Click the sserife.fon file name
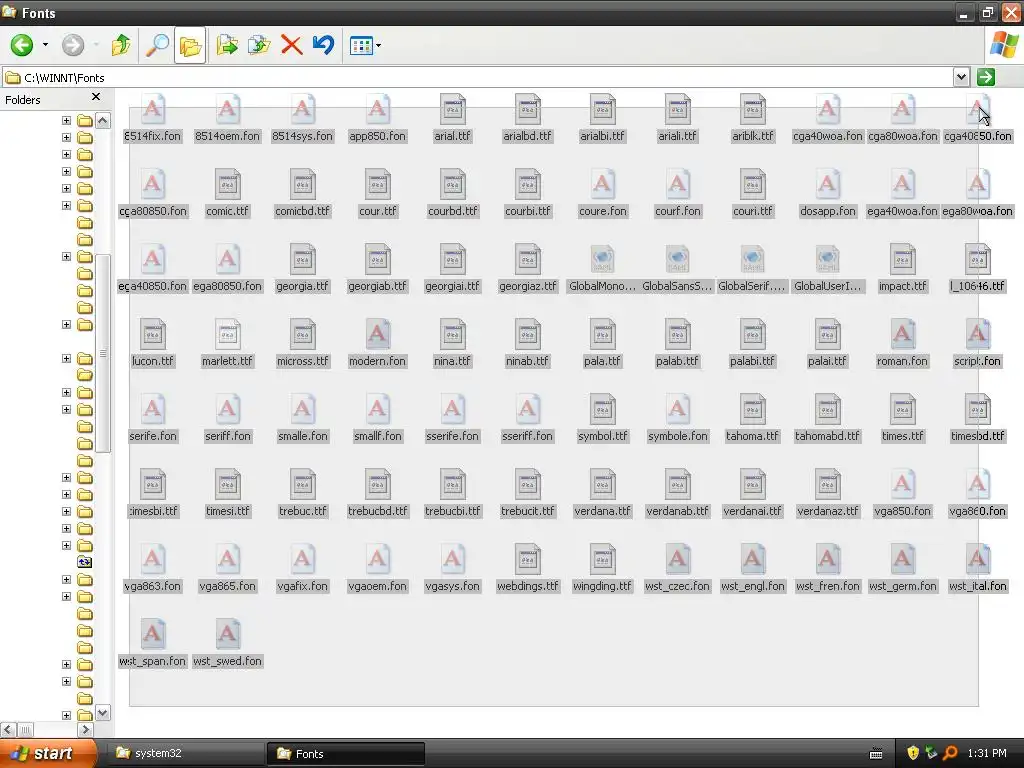This screenshot has height=768, width=1024. pos(452,436)
